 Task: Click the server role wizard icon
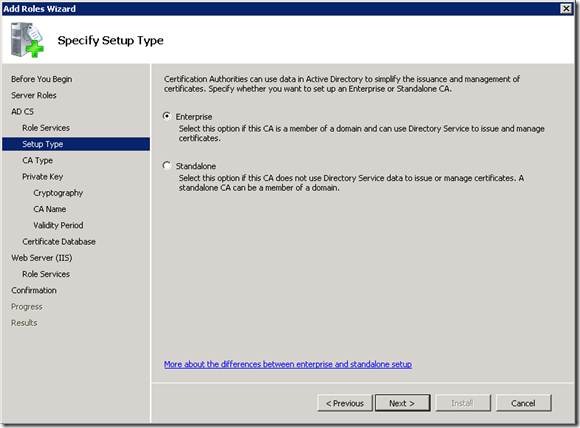pyautogui.click(x=27, y=40)
